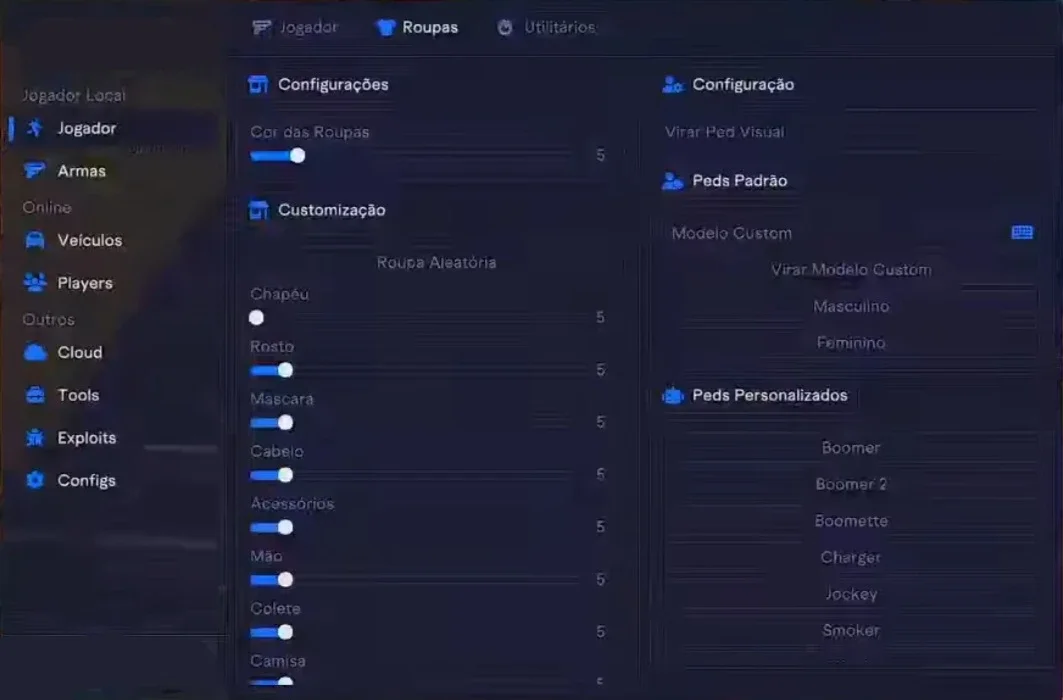
Task: Open the Utilitários tab
Action: click(x=546, y=27)
